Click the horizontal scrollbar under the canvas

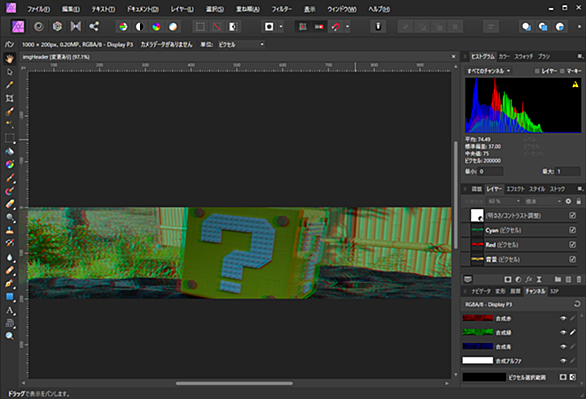pyautogui.click(x=234, y=383)
